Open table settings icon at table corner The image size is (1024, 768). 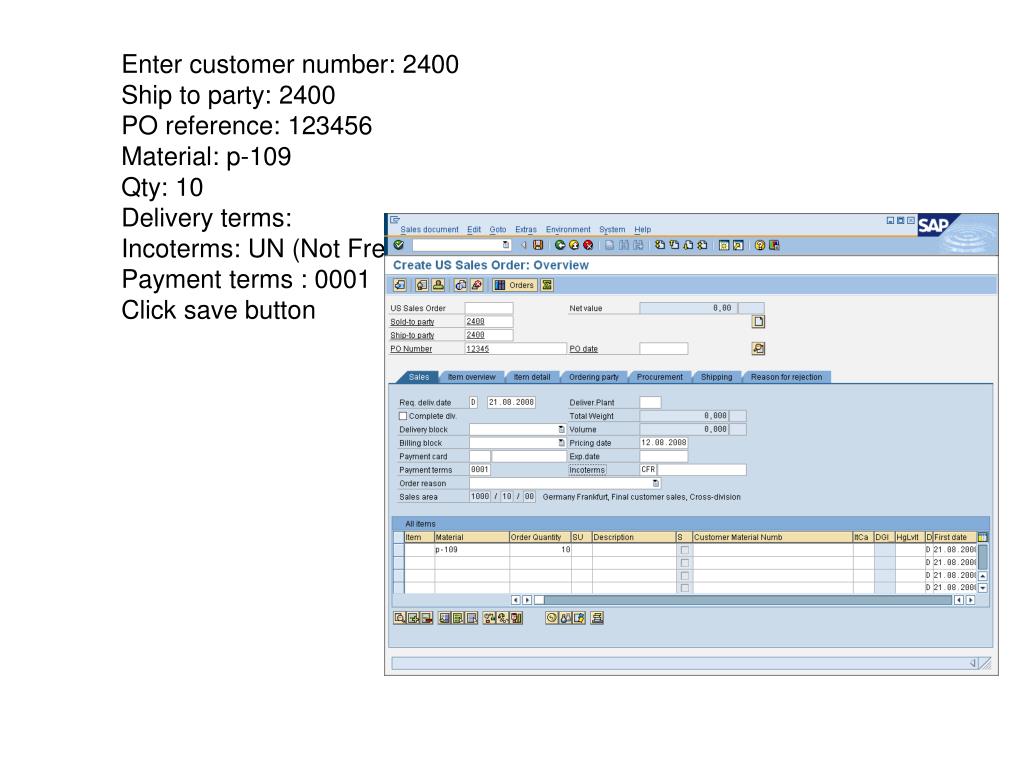(x=983, y=537)
